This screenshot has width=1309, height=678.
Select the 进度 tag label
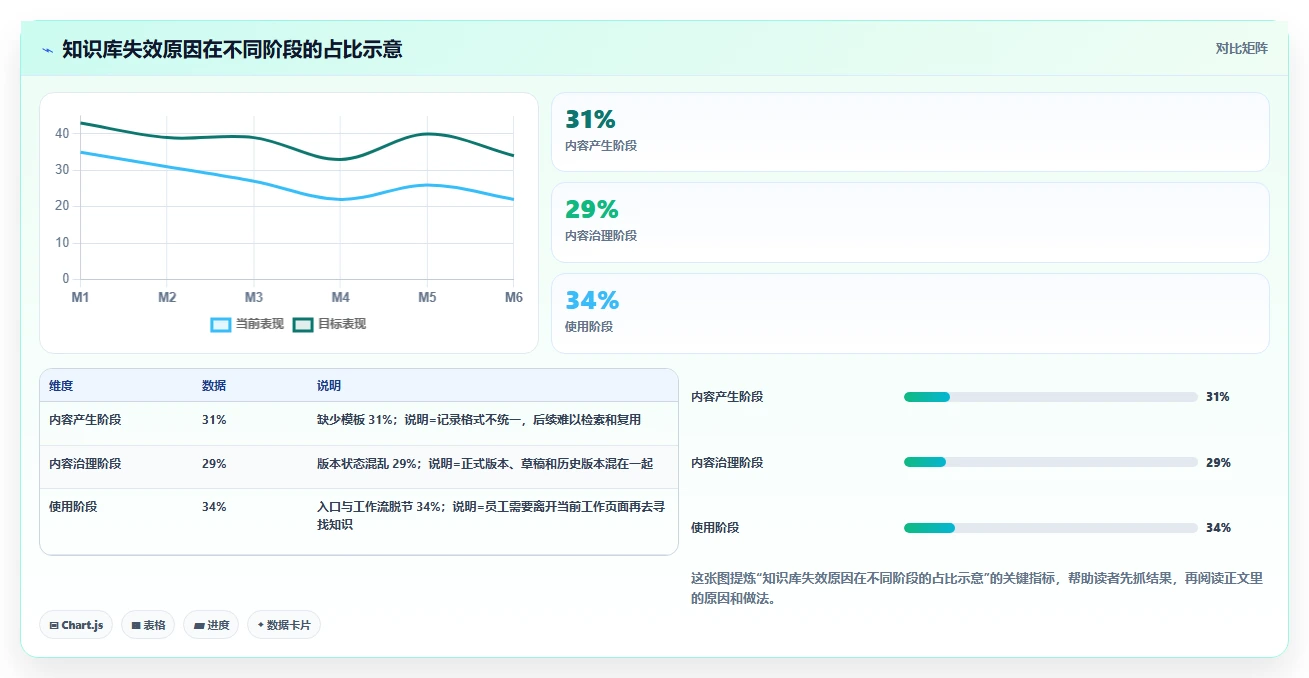click(218, 625)
